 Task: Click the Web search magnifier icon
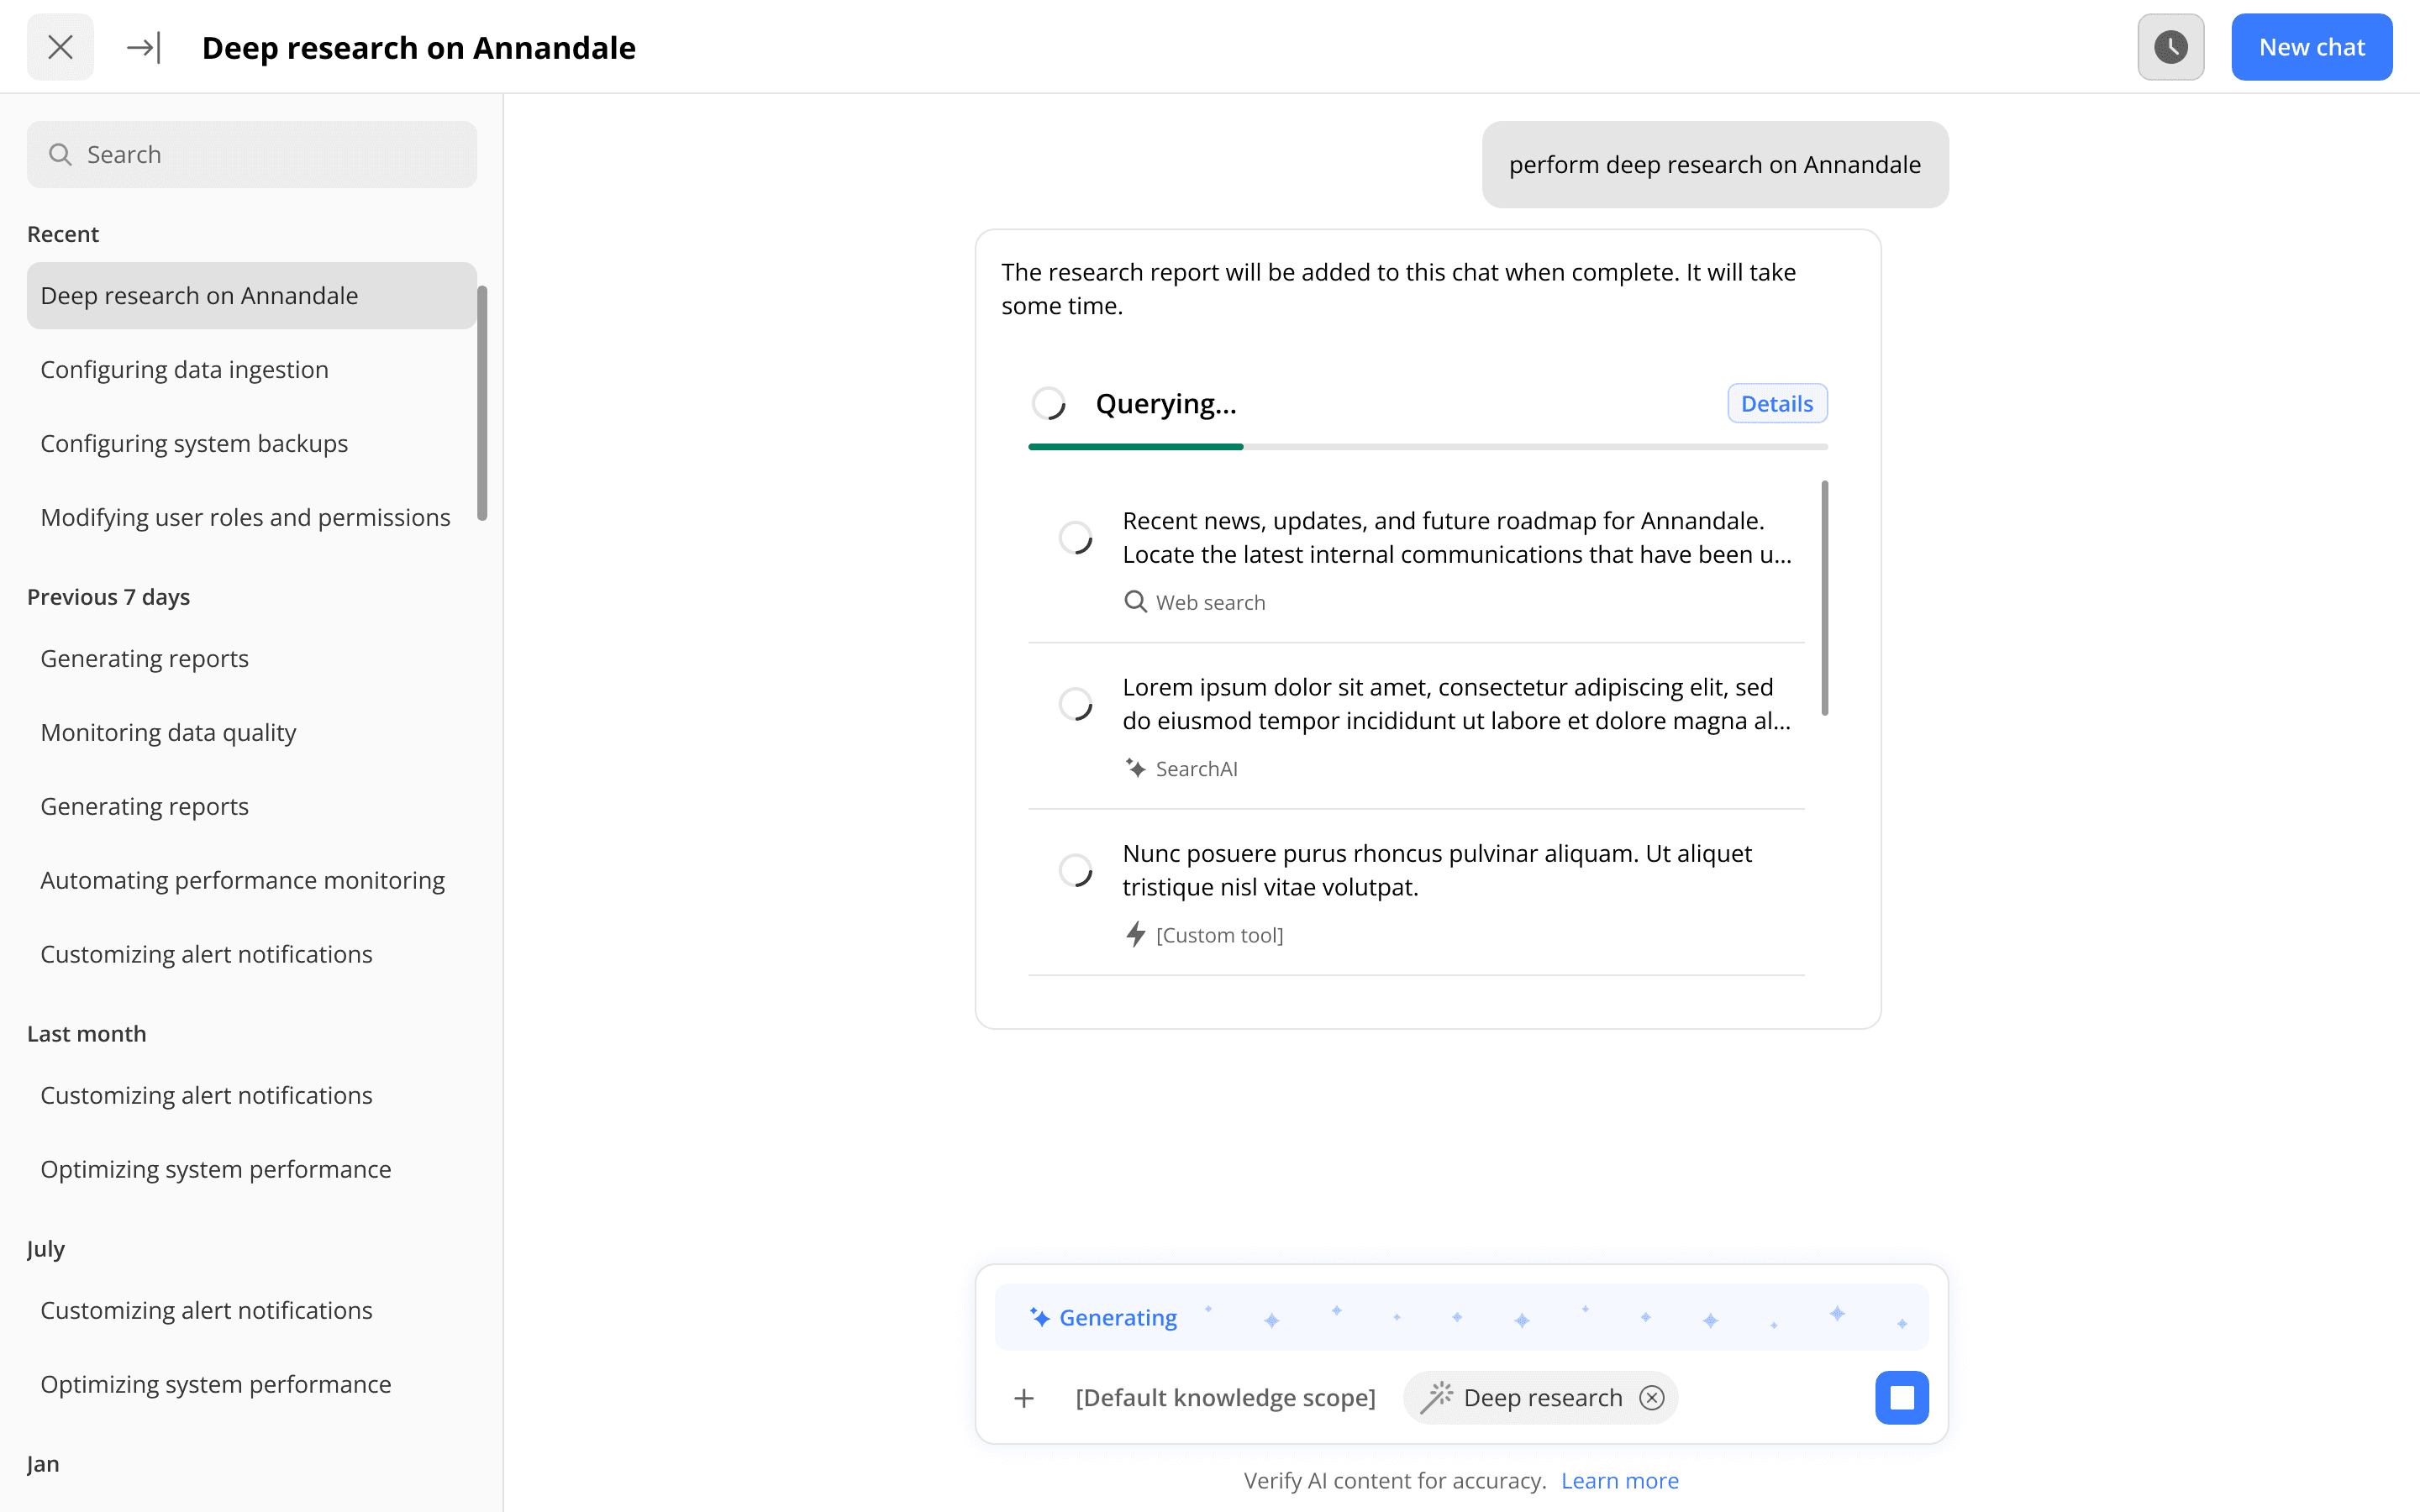point(1135,602)
